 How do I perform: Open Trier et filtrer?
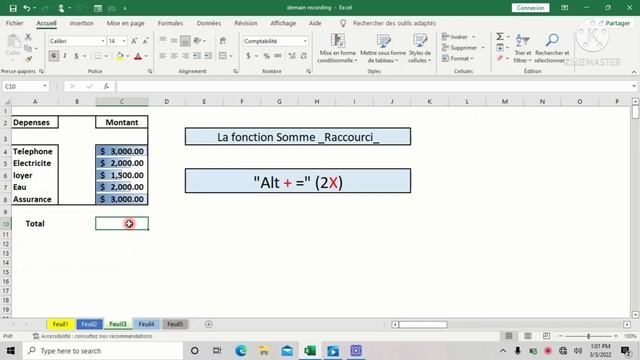coord(522,48)
